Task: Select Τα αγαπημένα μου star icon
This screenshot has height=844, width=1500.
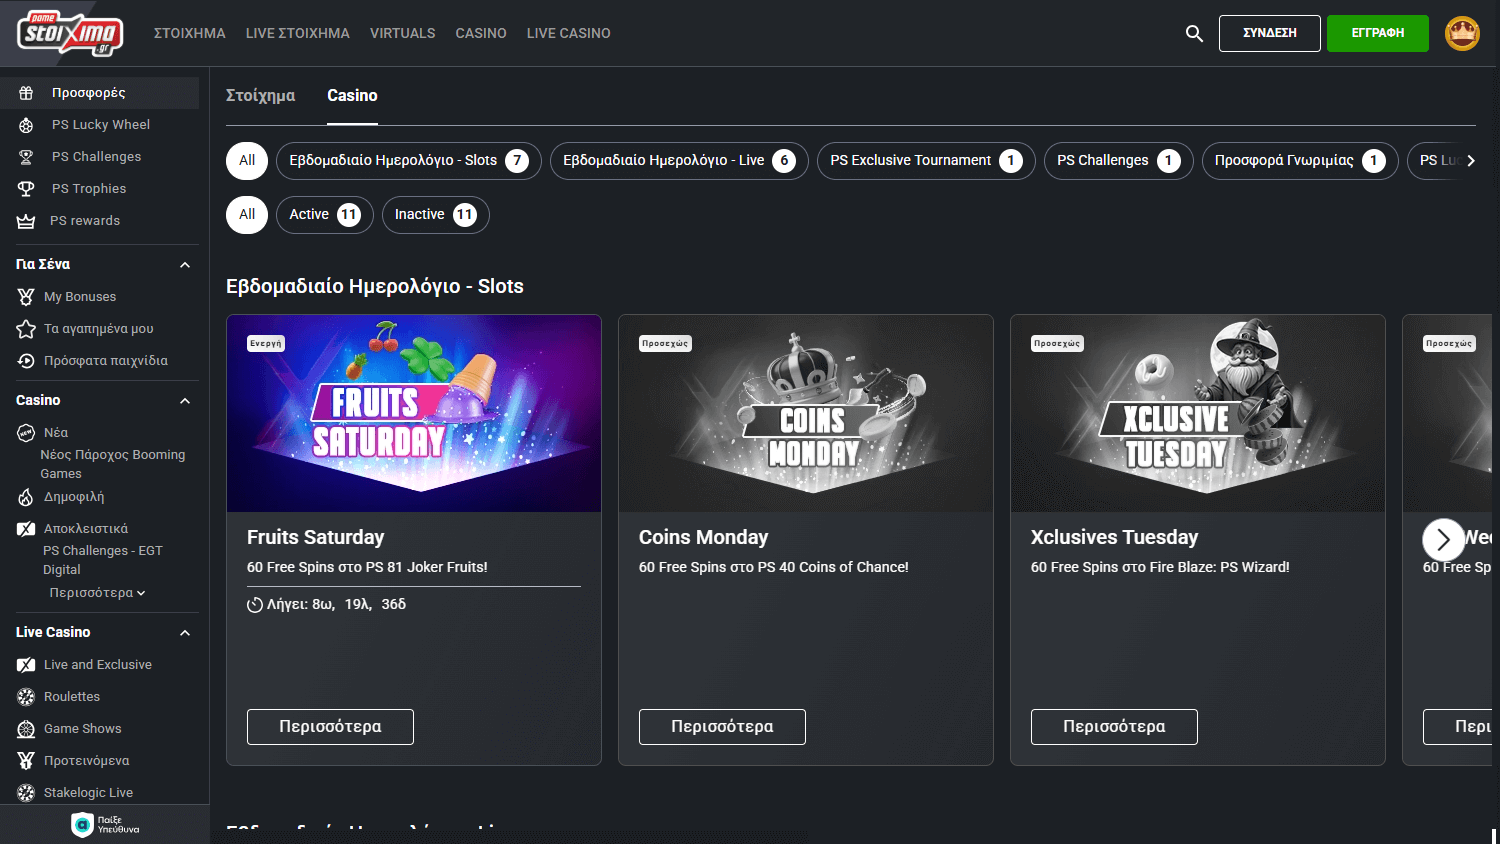Action: click(x=24, y=328)
